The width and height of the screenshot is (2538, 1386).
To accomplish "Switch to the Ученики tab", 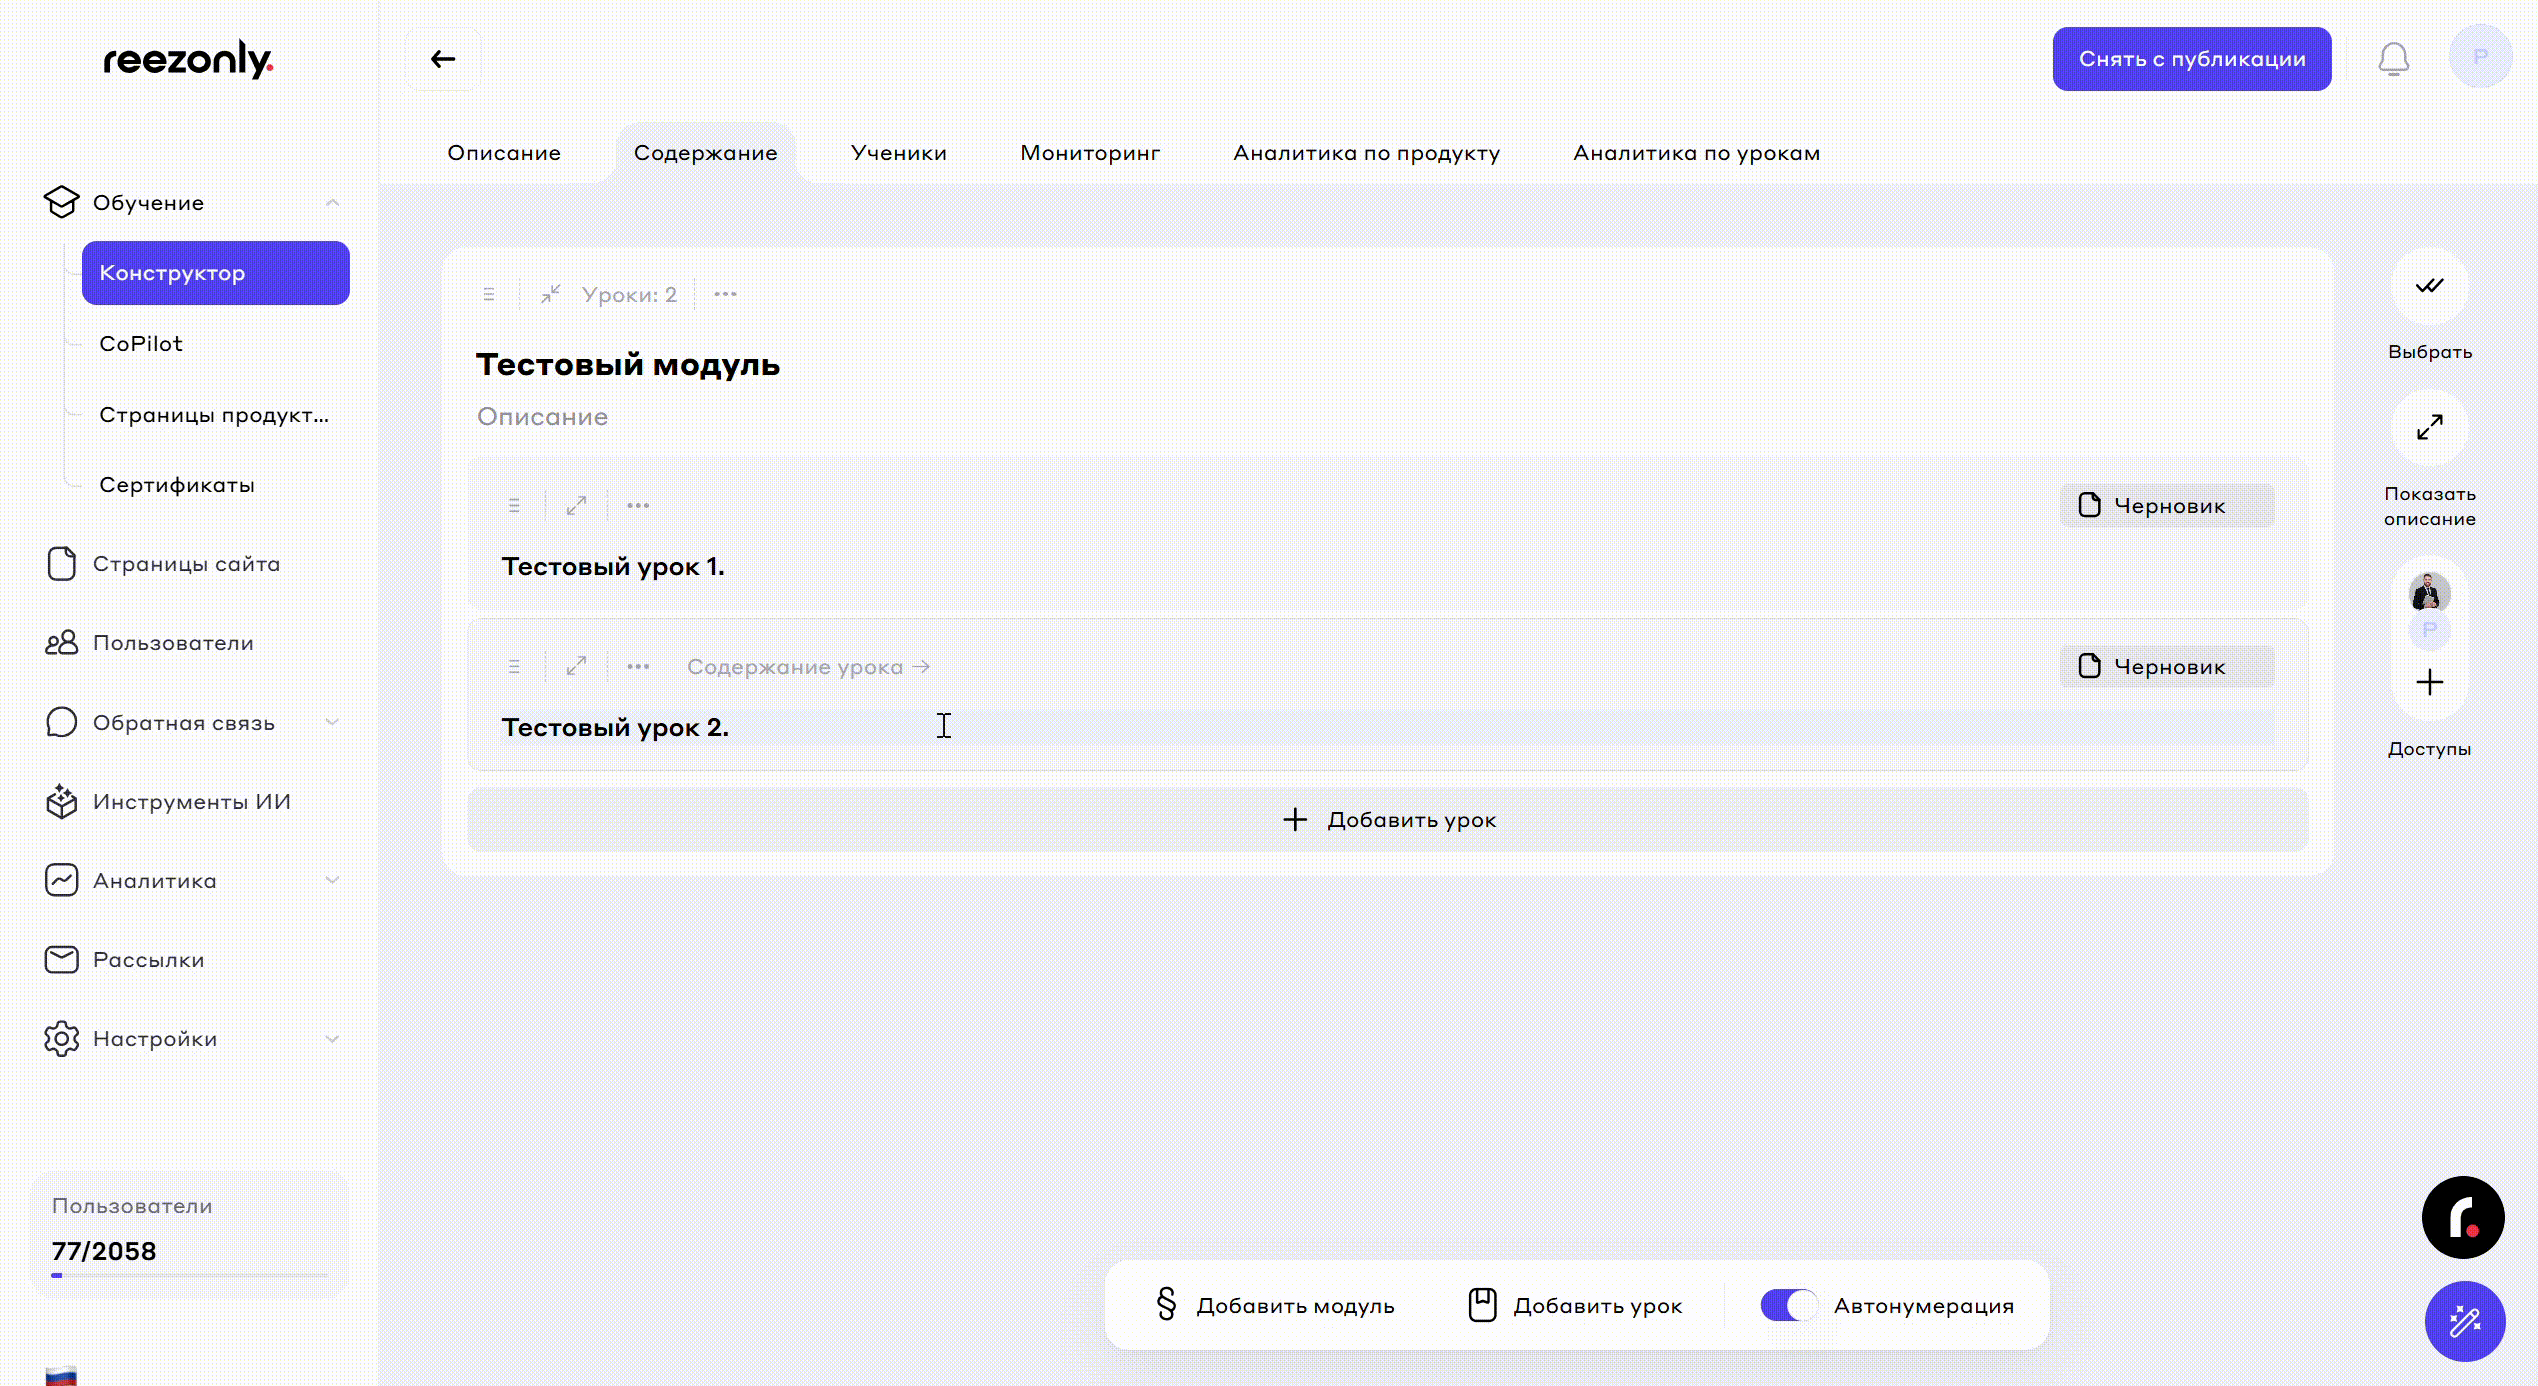I will (x=898, y=153).
